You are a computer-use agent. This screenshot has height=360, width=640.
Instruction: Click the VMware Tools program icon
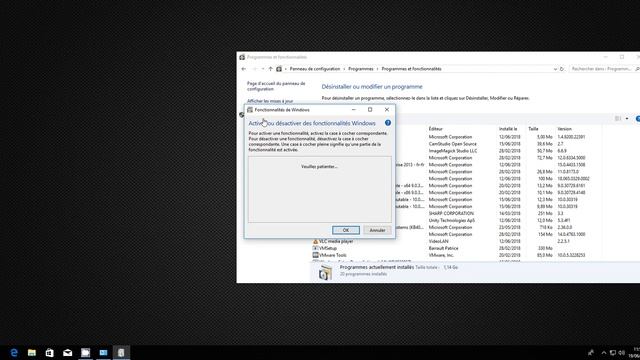click(315, 255)
